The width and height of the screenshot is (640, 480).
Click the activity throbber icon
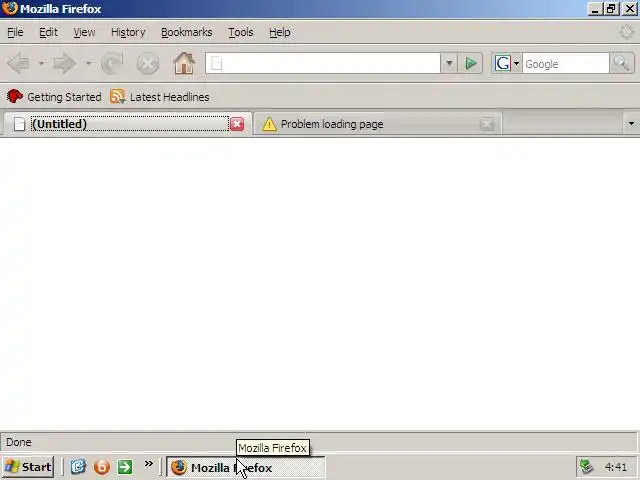pyautogui.click(x=626, y=32)
